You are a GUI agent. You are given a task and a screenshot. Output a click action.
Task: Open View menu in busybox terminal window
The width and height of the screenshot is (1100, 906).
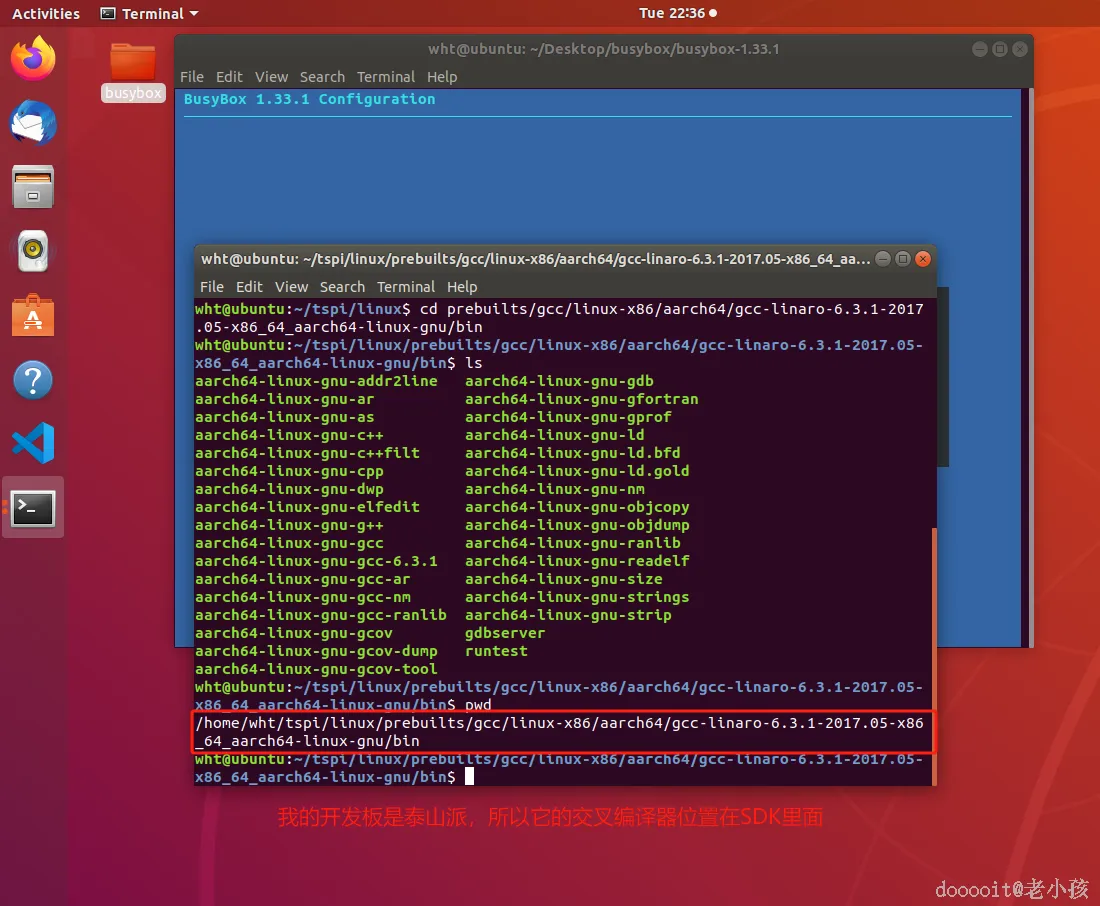click(x=271, y=77)
